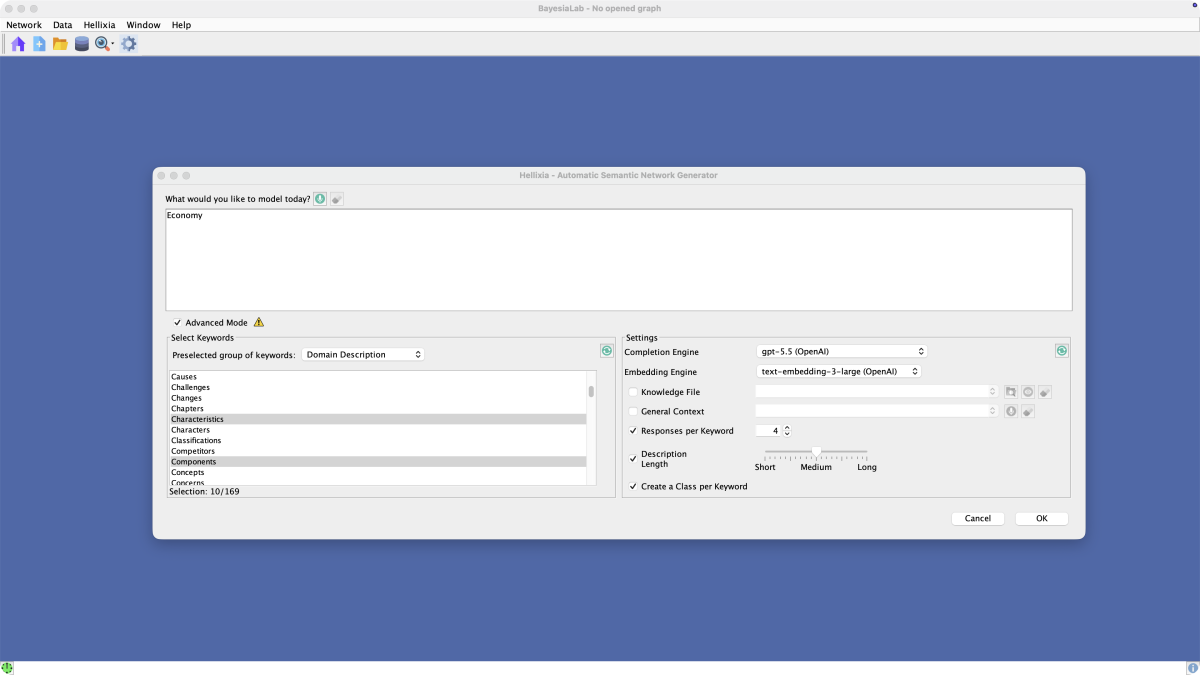This screenshot has width=1200, height=675.
Task: Open the Data menu
Action: pos(62,24)
